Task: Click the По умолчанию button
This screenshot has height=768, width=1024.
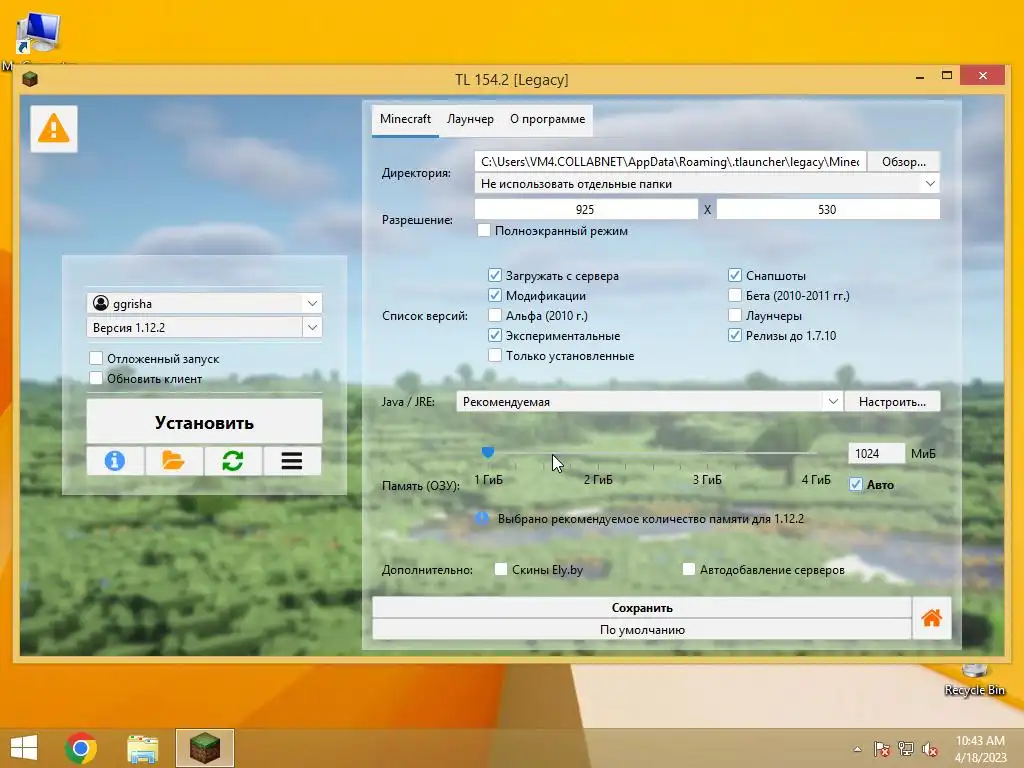Action: (x=642, y=630)
